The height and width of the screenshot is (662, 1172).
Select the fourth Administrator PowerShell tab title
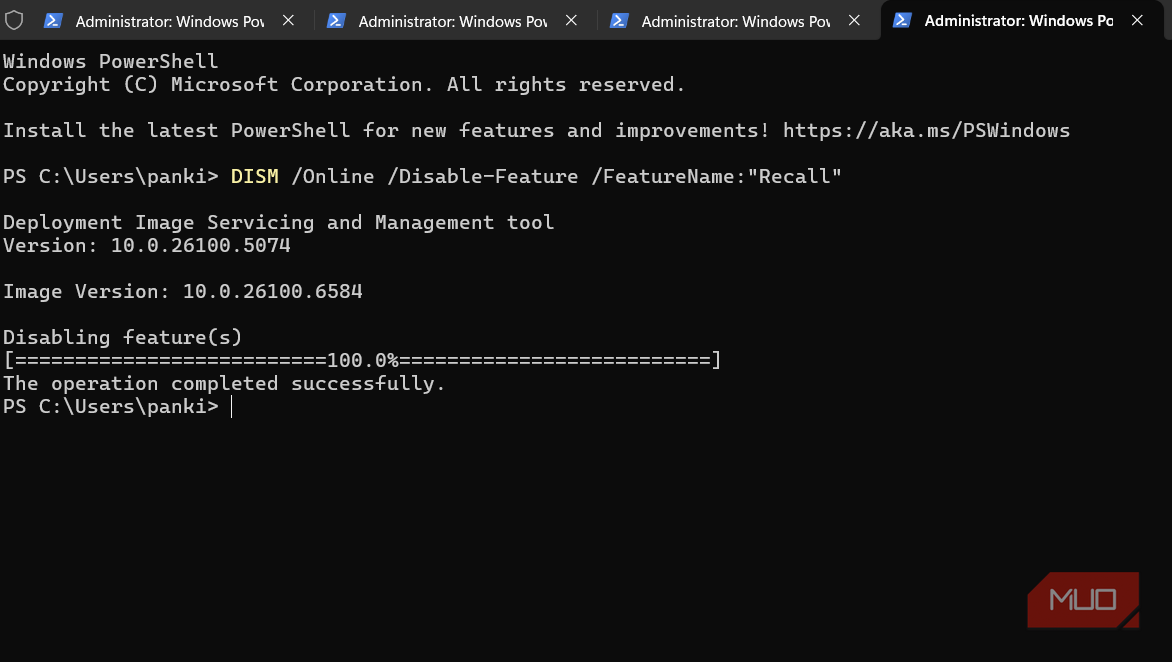[x=1018, y=21]
